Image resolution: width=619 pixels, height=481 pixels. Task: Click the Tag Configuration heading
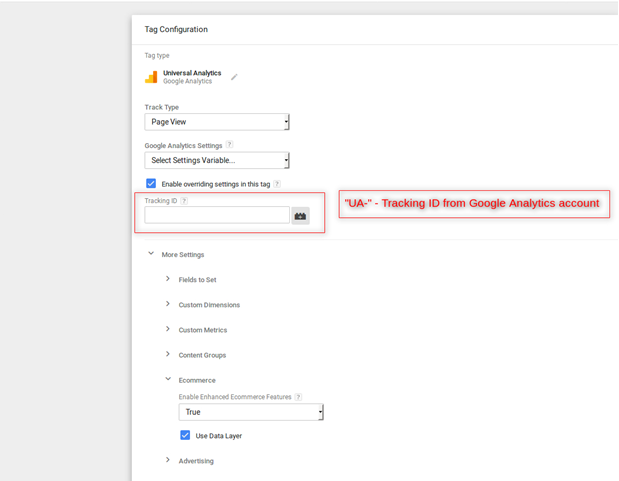176,29
